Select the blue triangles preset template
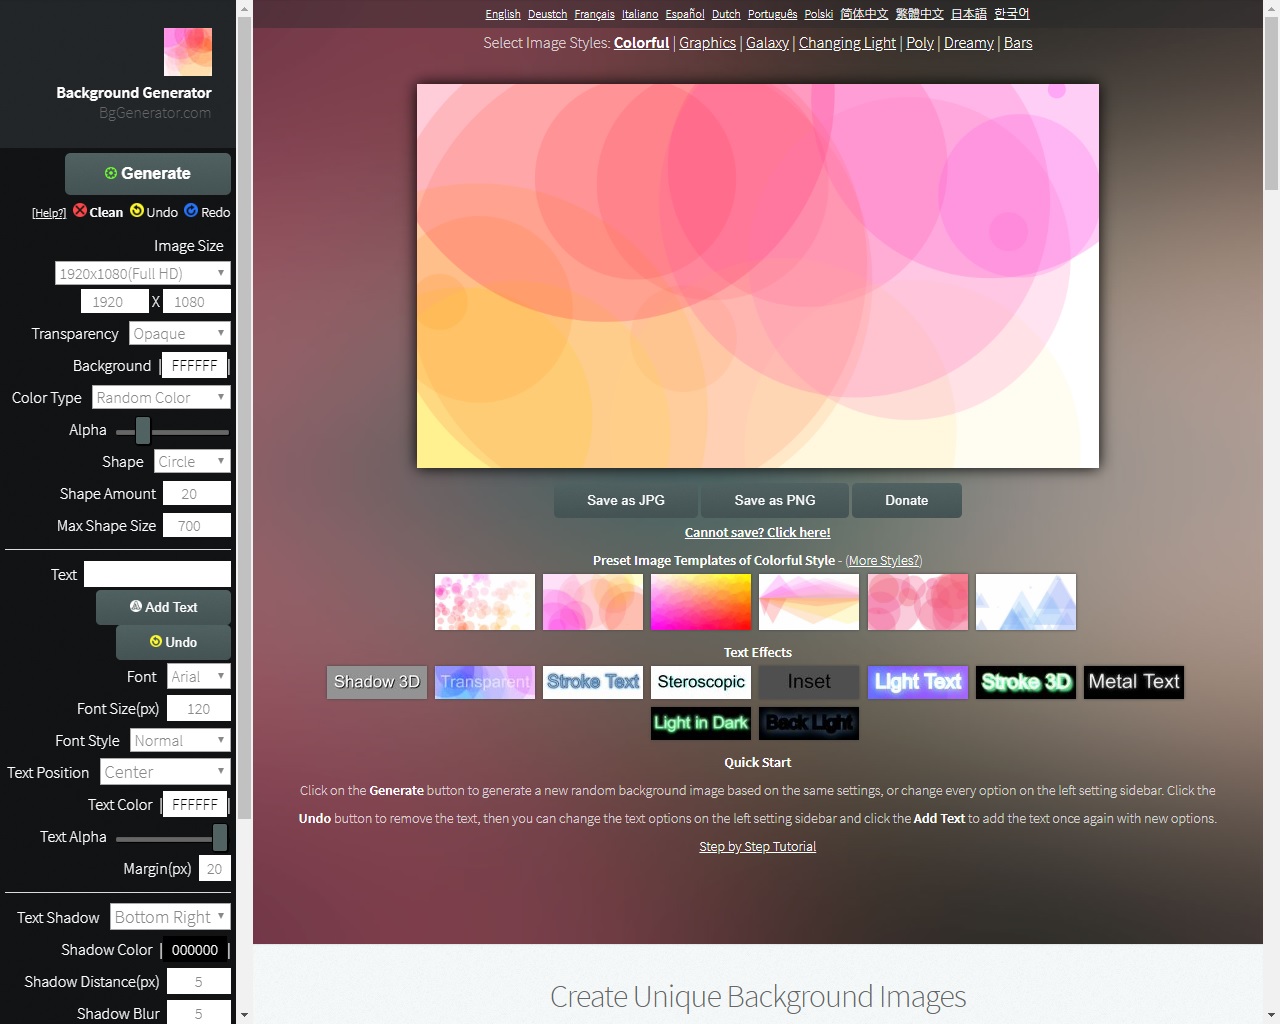This screenshot has width=1280, height=1024. [x=1026, y=602]
